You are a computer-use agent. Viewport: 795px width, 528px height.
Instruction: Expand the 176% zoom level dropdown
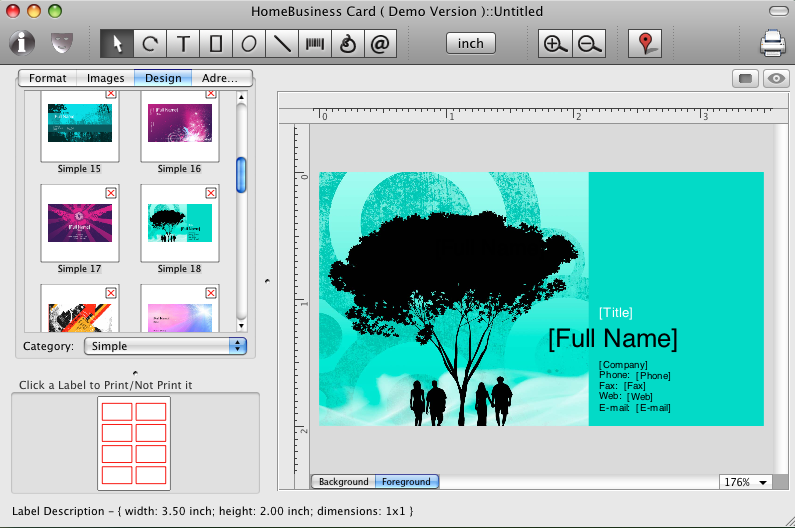[x=746, y=482]
